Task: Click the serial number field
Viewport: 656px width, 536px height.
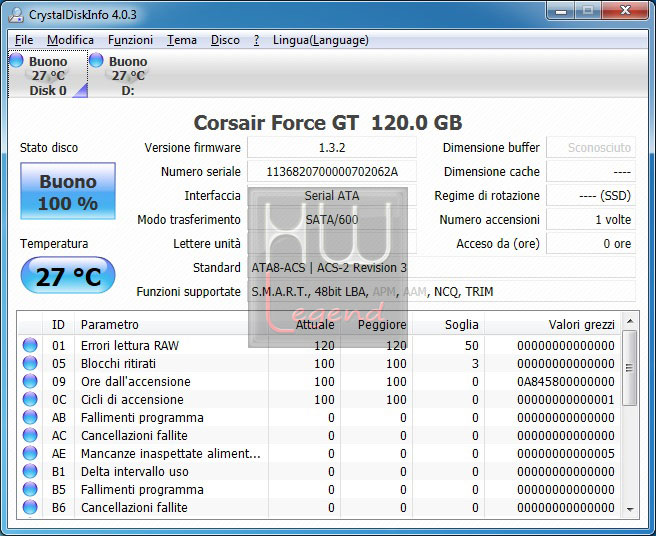Action: (x=332, y=172)
